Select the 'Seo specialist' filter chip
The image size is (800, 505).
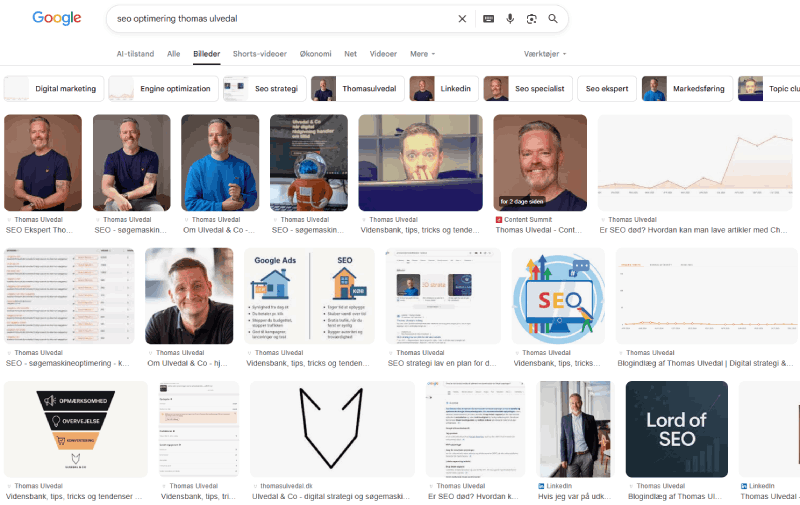pyautogui.click(x=528, y=89)
